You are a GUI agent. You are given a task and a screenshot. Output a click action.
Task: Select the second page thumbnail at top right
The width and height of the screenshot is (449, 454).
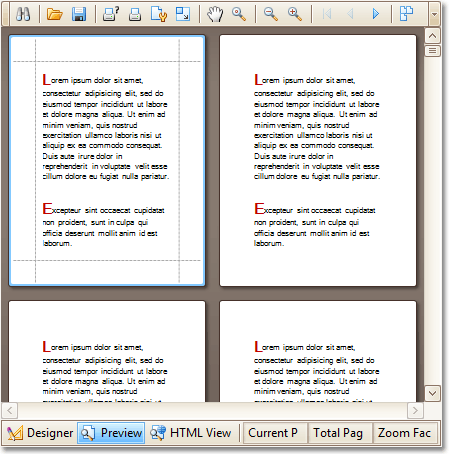(318, 160)
